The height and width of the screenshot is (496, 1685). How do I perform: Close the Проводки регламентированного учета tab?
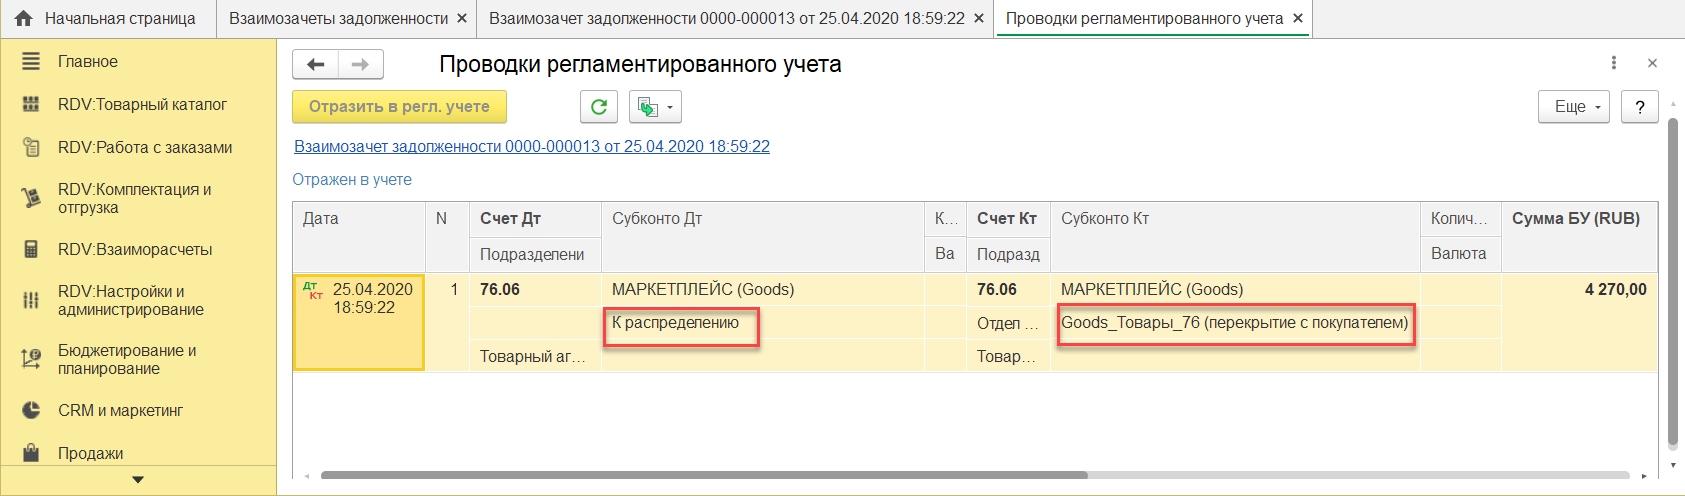point(1297,18)
